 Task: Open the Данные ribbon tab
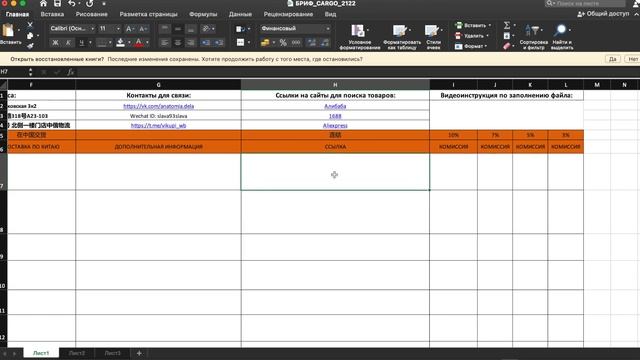(240, 14)
